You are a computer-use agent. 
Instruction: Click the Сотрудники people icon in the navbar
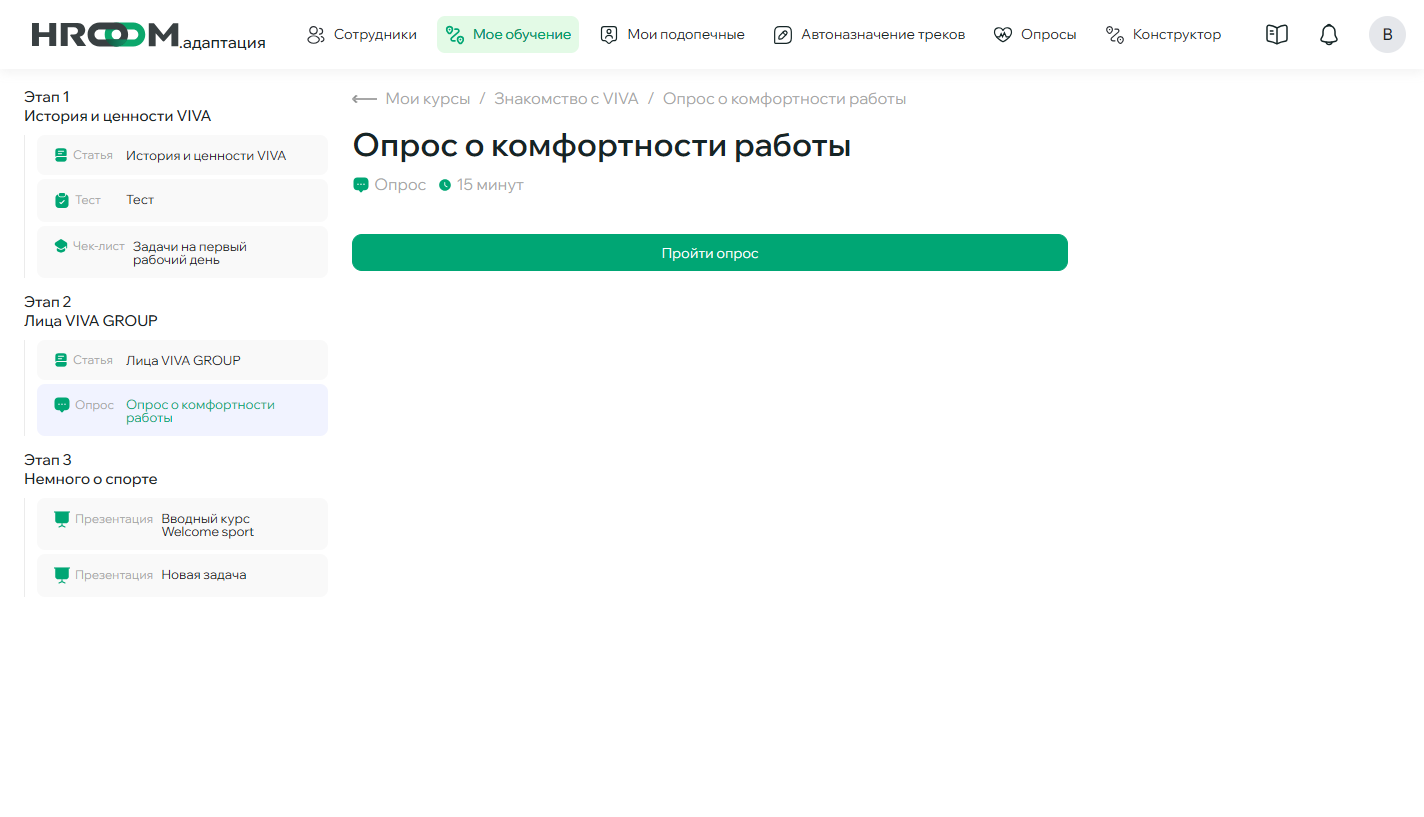coord(315,34)
